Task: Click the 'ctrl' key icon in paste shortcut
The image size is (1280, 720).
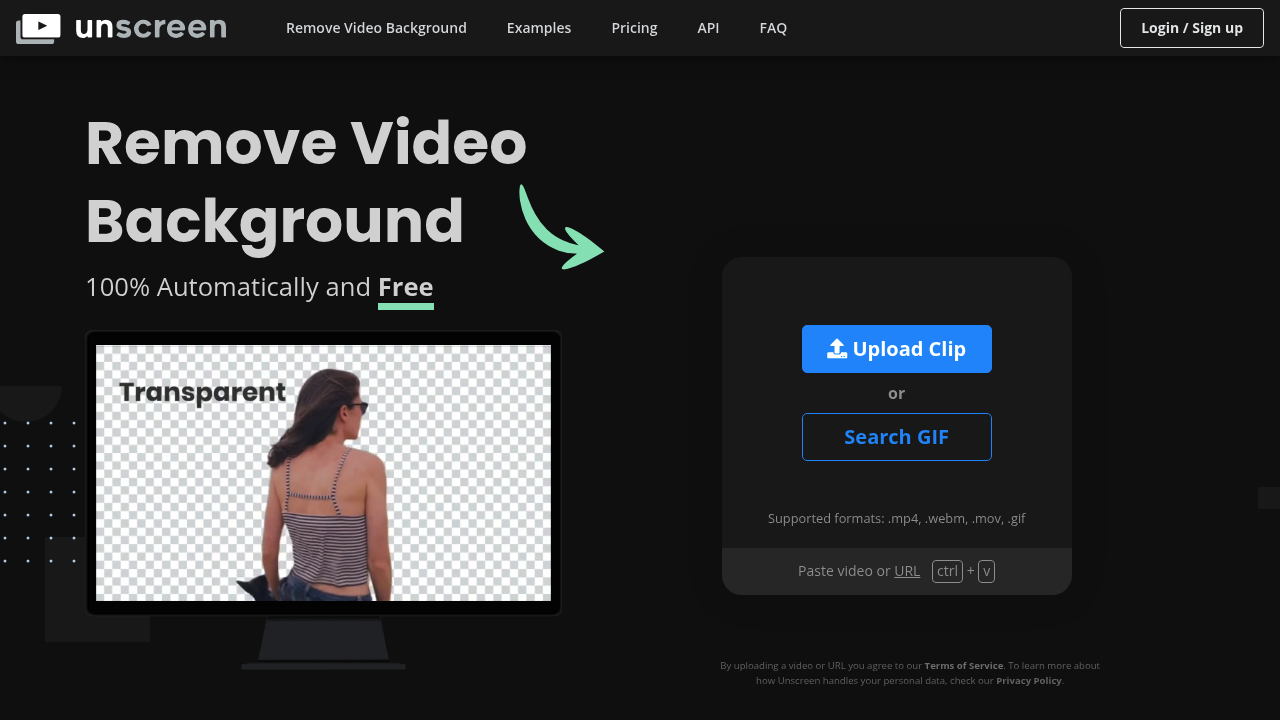Action: coord(946,570)
